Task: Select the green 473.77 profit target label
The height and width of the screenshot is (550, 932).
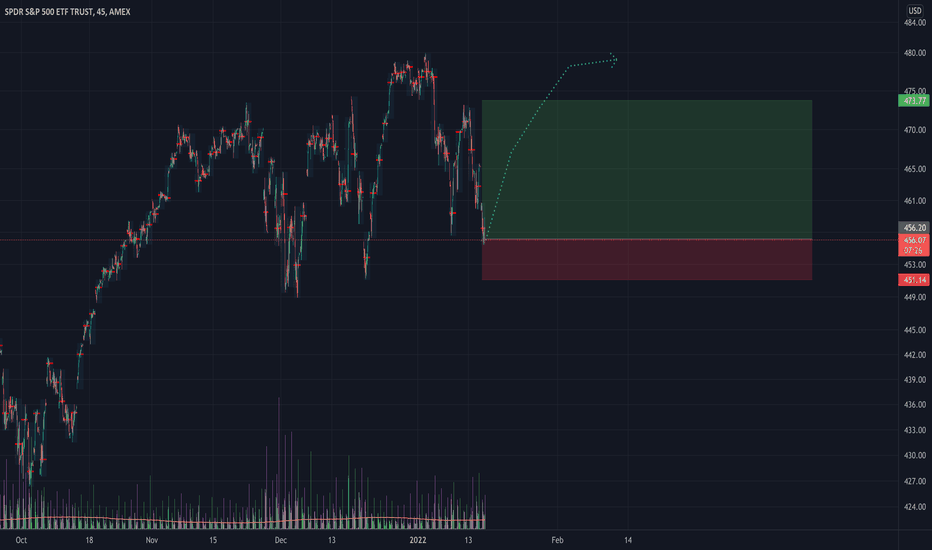Action: click(914, 100)
